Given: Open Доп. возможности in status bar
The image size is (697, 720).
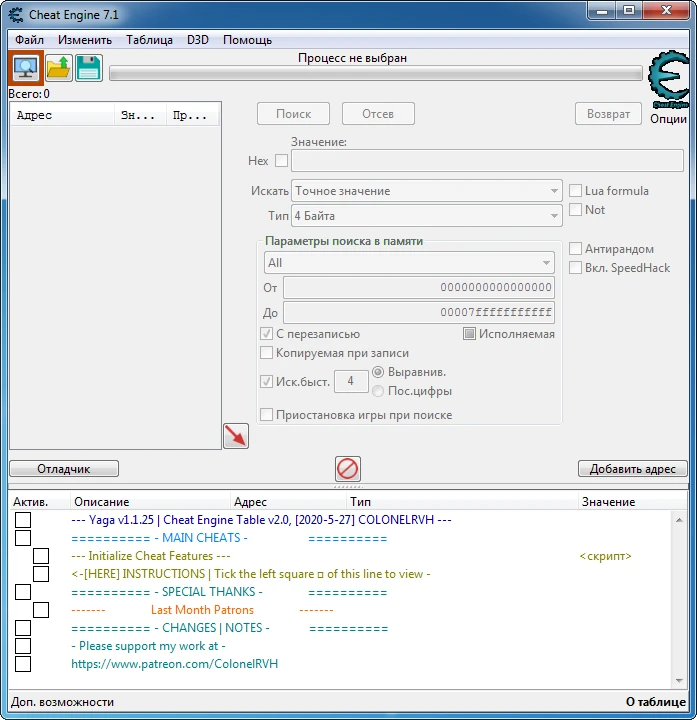Looking at the screenshot, I should 62,702.
